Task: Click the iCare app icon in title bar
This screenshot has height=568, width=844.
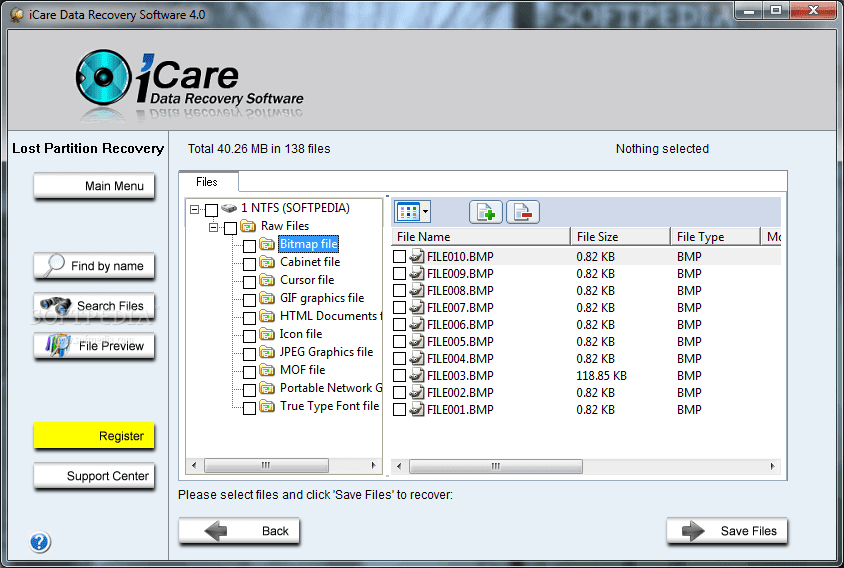Action: pos(17,15)
